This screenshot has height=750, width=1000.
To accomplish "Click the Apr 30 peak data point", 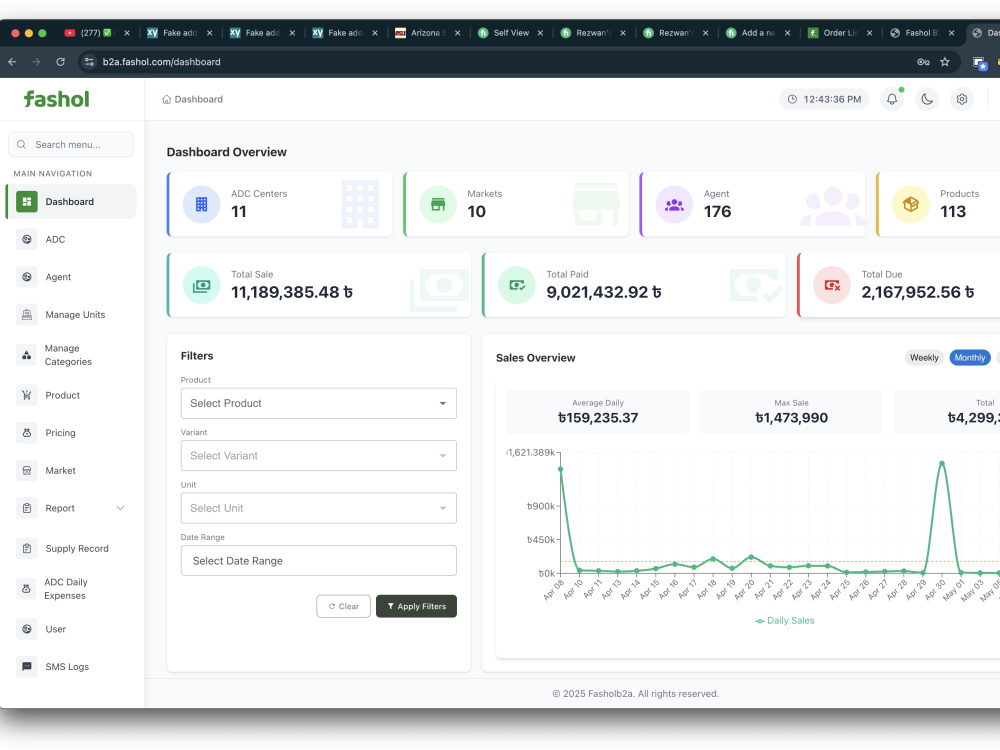I will click(941, 463).
